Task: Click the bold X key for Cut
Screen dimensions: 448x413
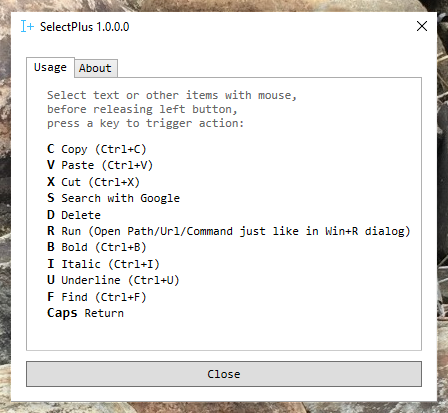Action: point(51,182)
